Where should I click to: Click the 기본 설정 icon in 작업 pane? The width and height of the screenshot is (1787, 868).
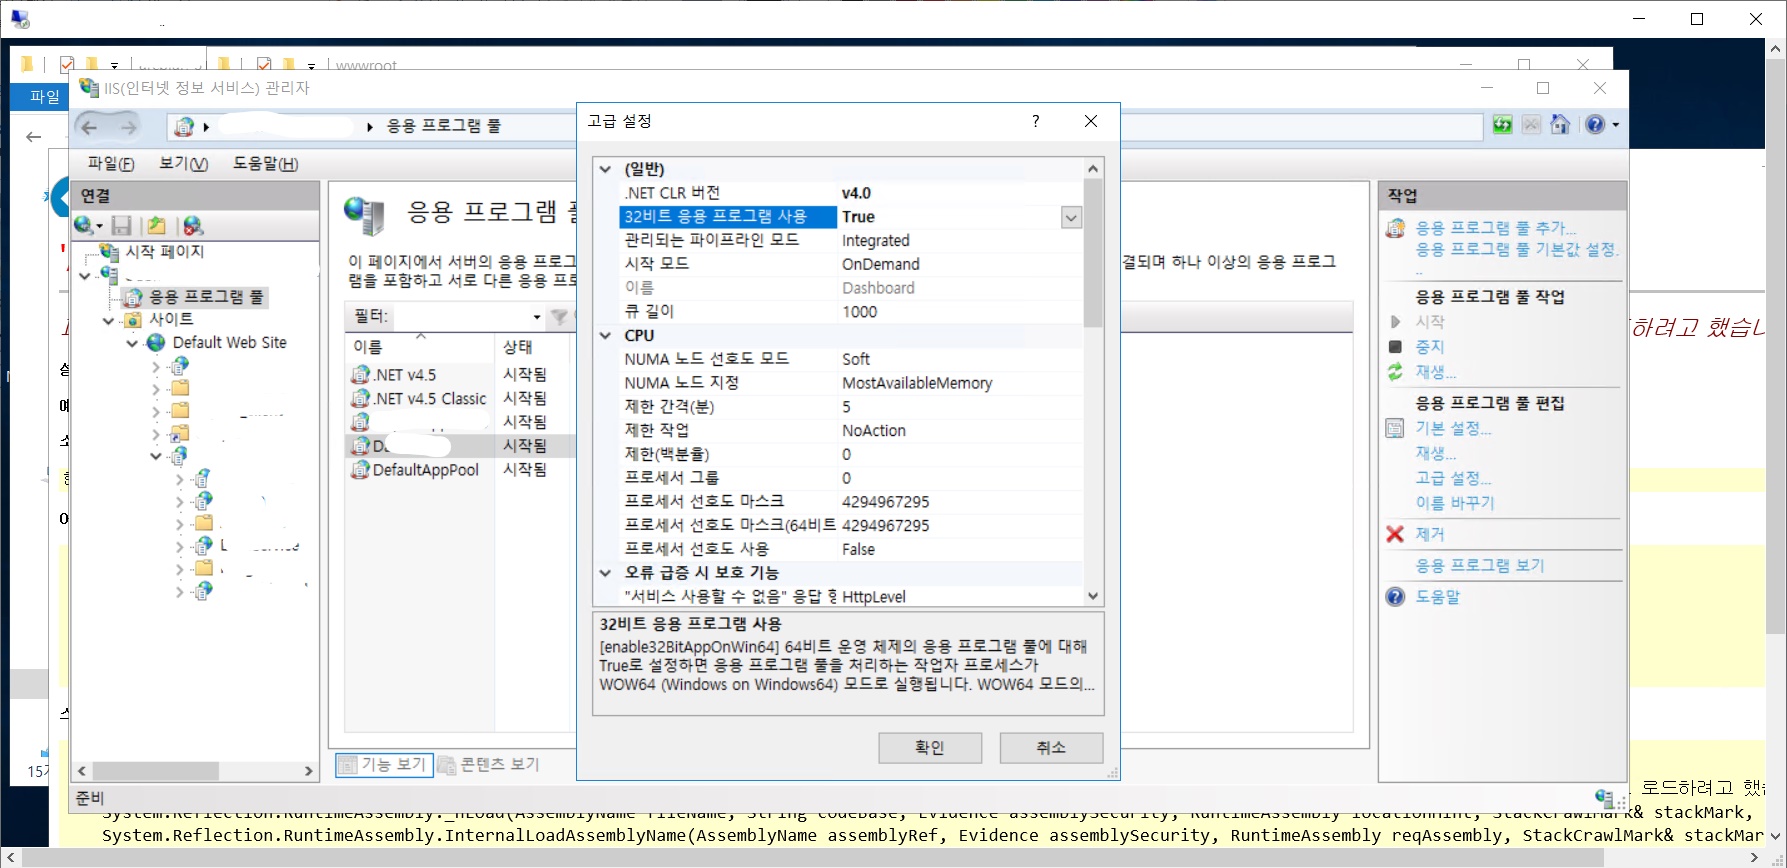click(1395, 429)
